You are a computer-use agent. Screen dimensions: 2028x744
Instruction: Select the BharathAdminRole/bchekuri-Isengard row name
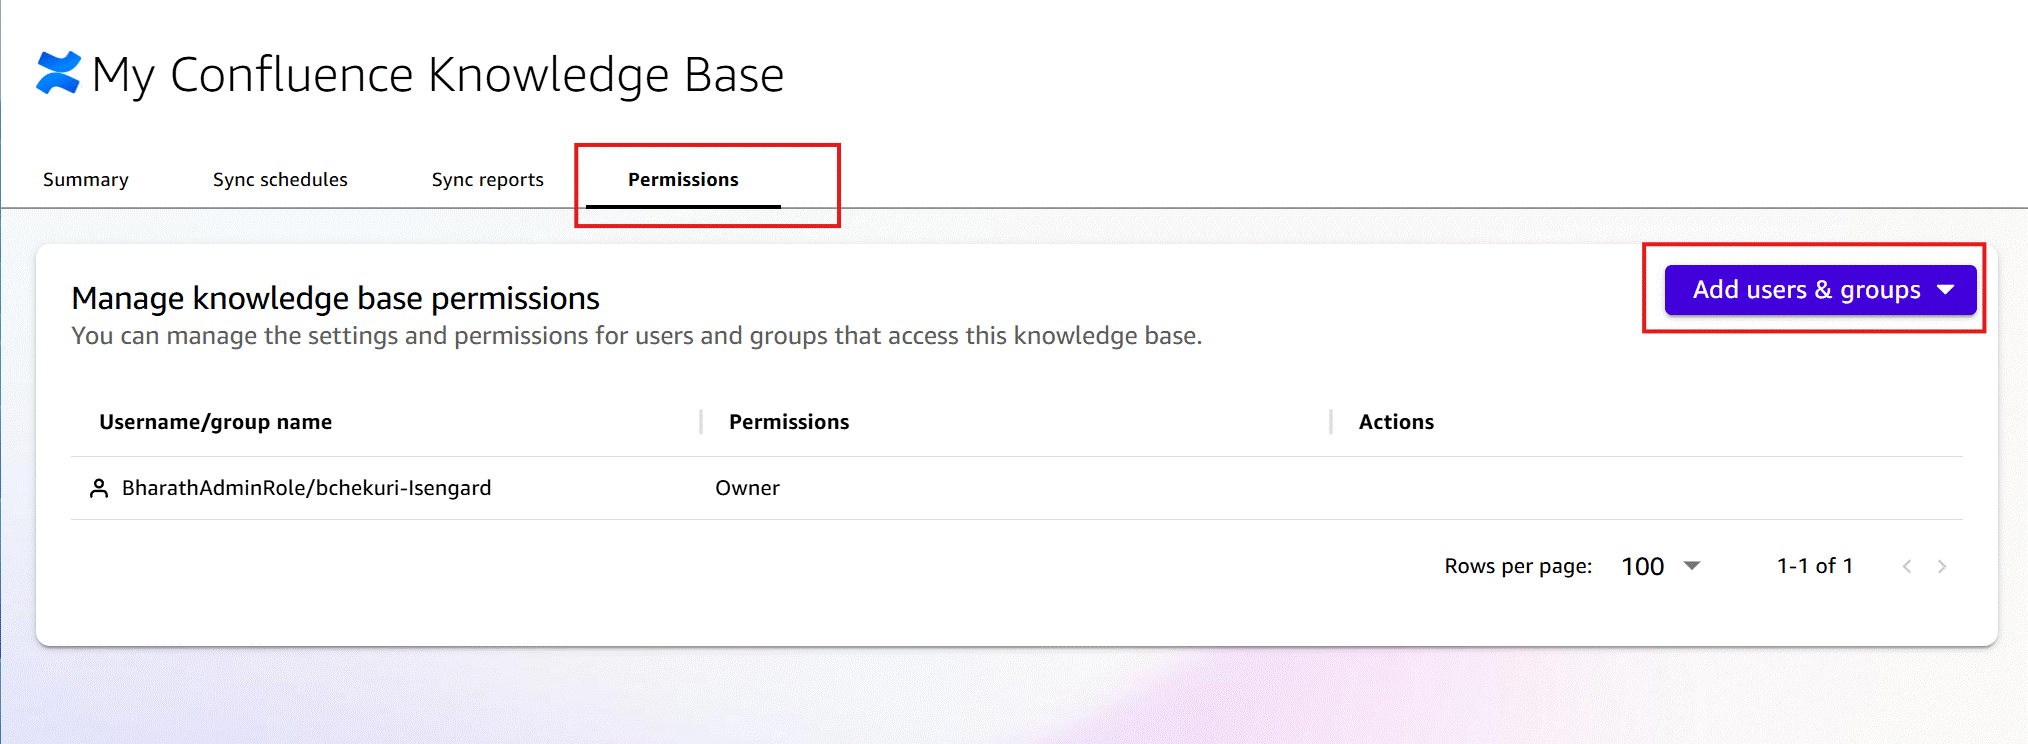coord(306,488)
